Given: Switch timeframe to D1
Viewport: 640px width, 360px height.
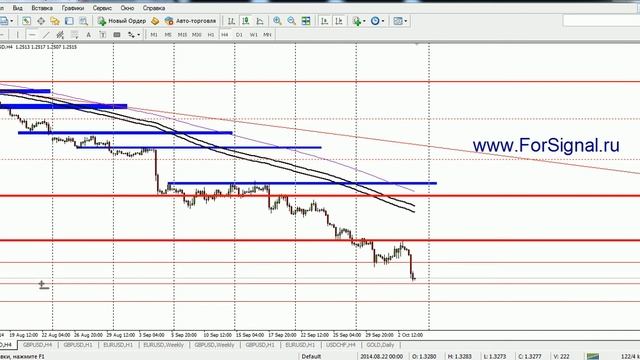Looking at the screenshot, I should (x=239, y=35).
